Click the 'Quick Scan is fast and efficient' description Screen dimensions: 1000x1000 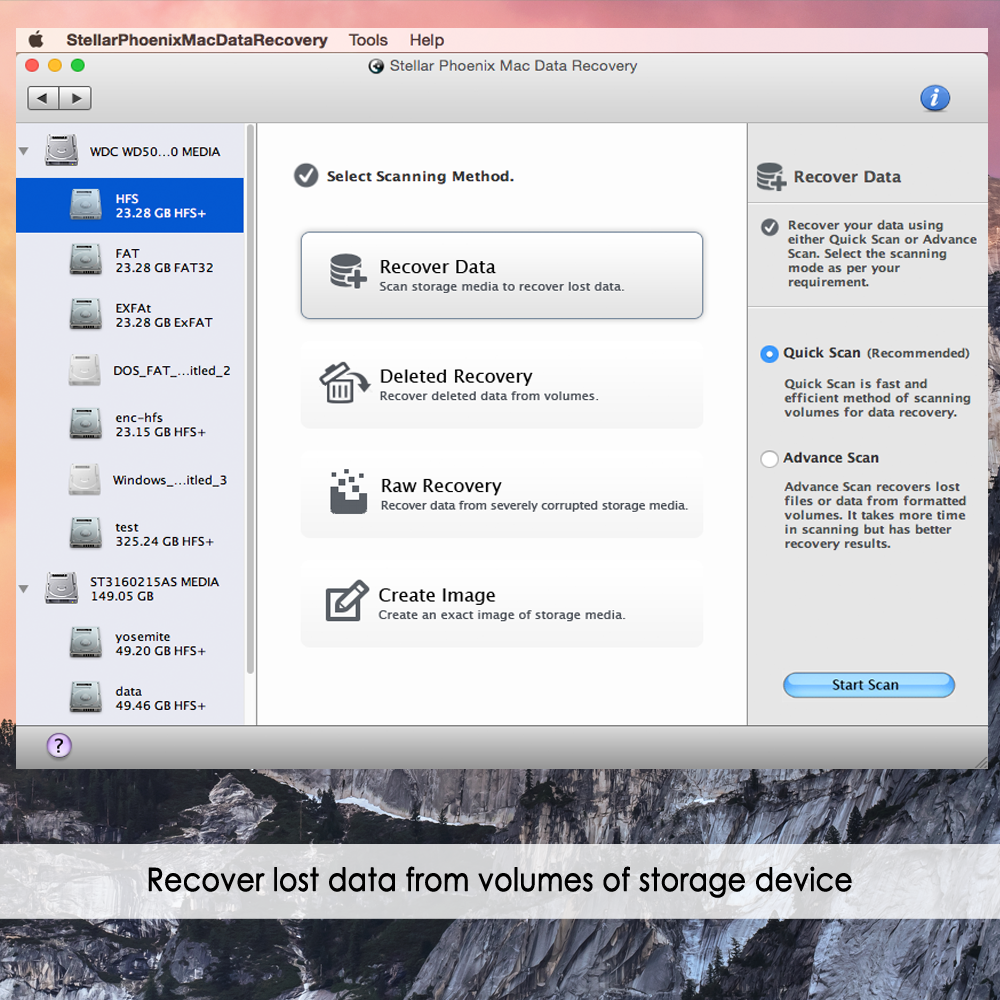pos(878,398)
